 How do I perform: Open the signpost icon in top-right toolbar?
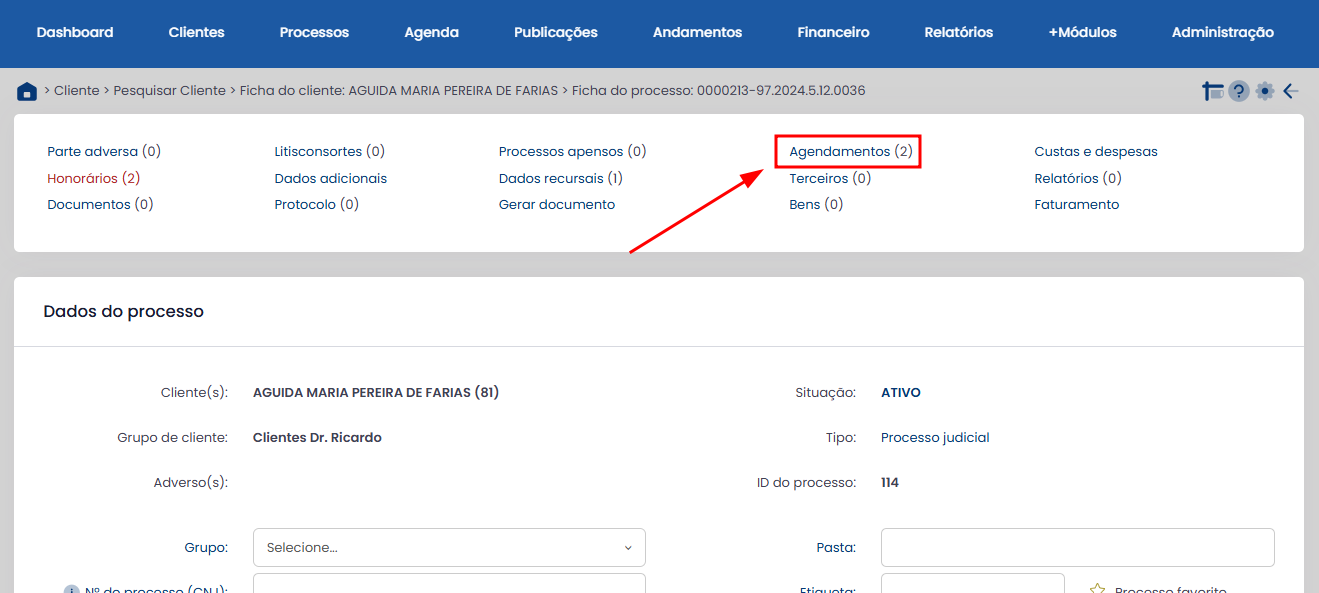(1213, 91)
